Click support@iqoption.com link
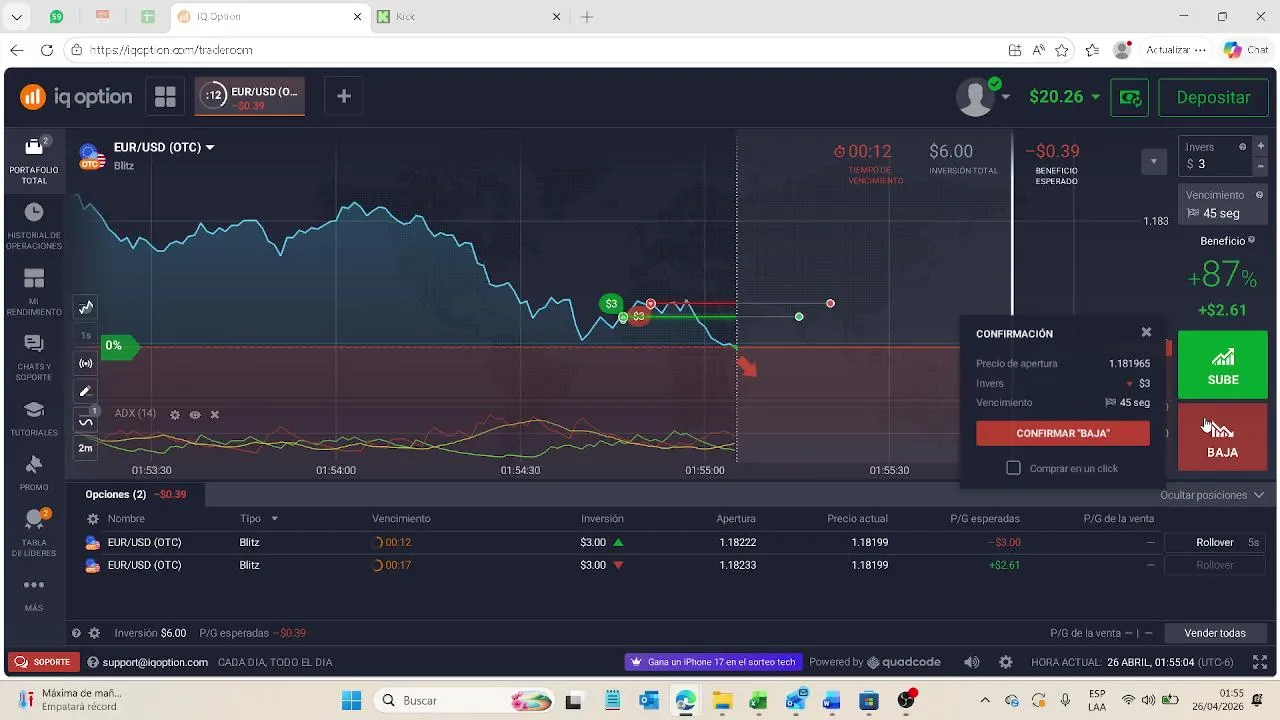 155,662
